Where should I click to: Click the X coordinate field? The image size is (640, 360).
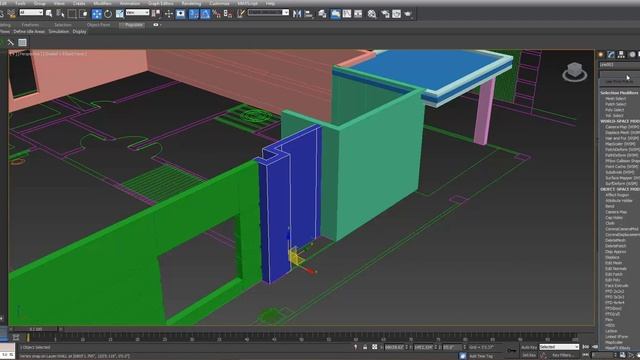(x=395, y=347)
